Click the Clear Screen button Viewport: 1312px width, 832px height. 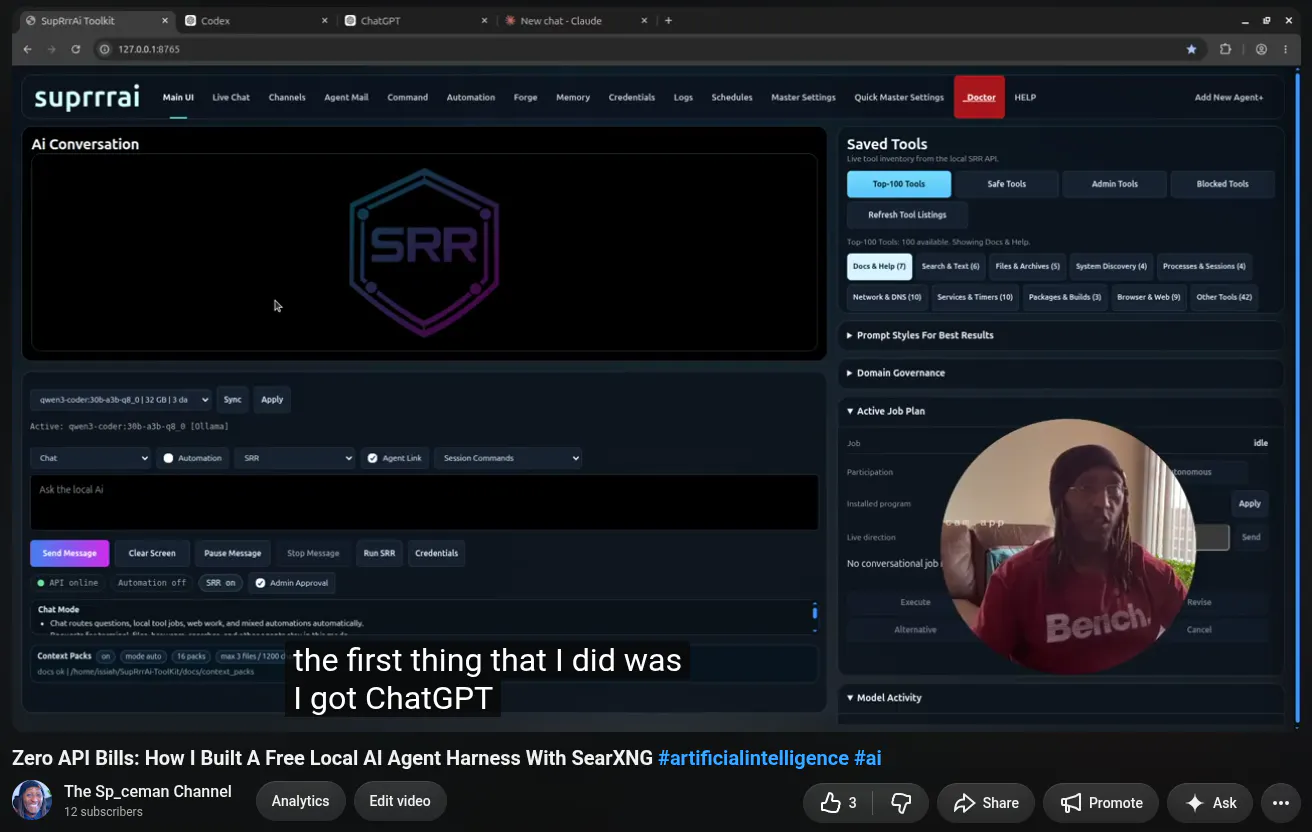tap(152, 553)
